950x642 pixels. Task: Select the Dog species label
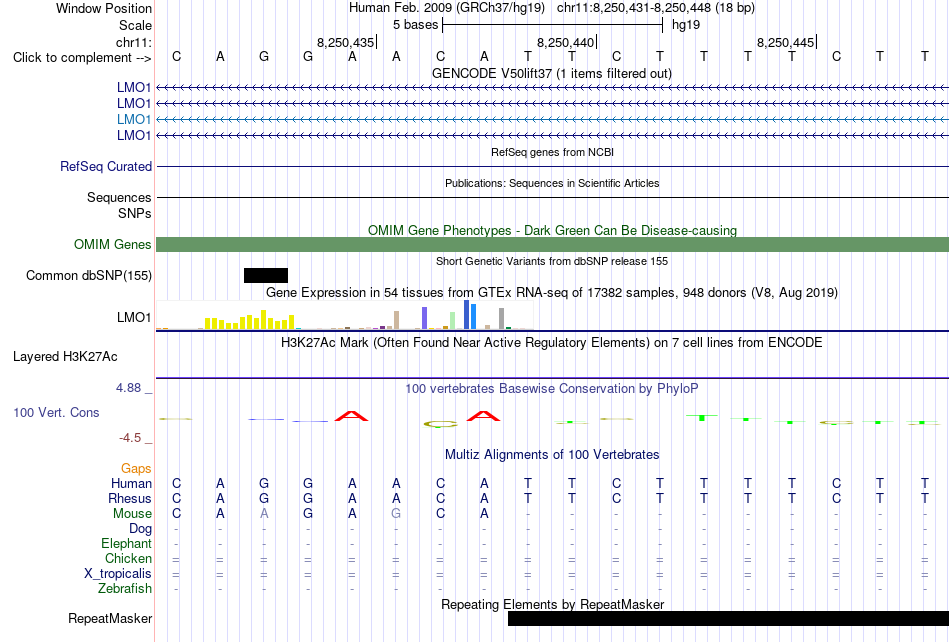141,529
